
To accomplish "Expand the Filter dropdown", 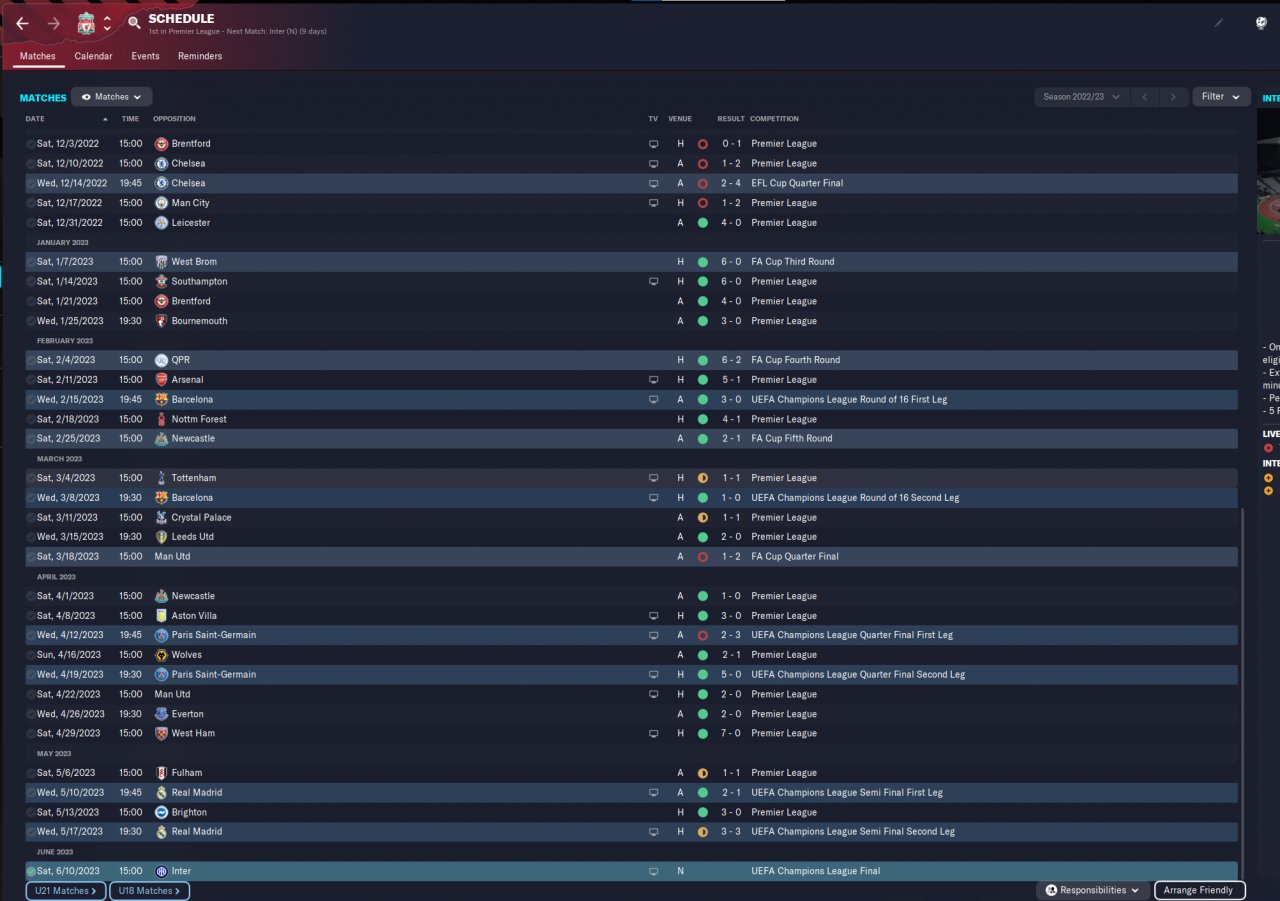I will [1221, 97].
